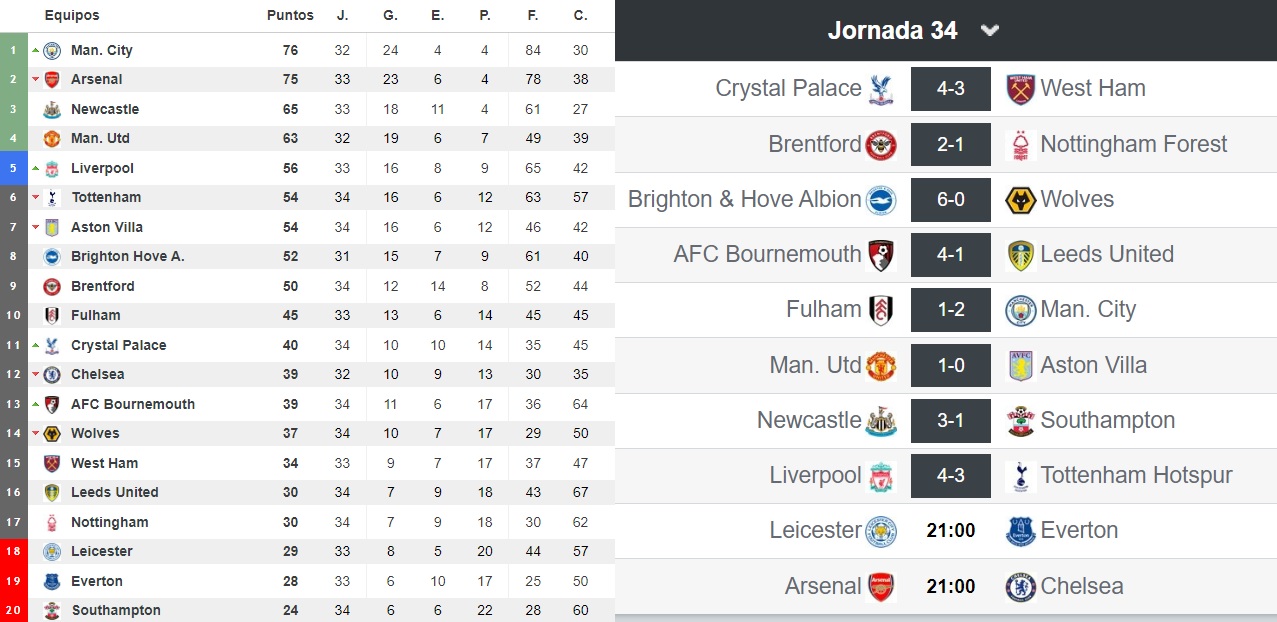
Task: Open the Liverpool team link in standings
Action: 102,169
